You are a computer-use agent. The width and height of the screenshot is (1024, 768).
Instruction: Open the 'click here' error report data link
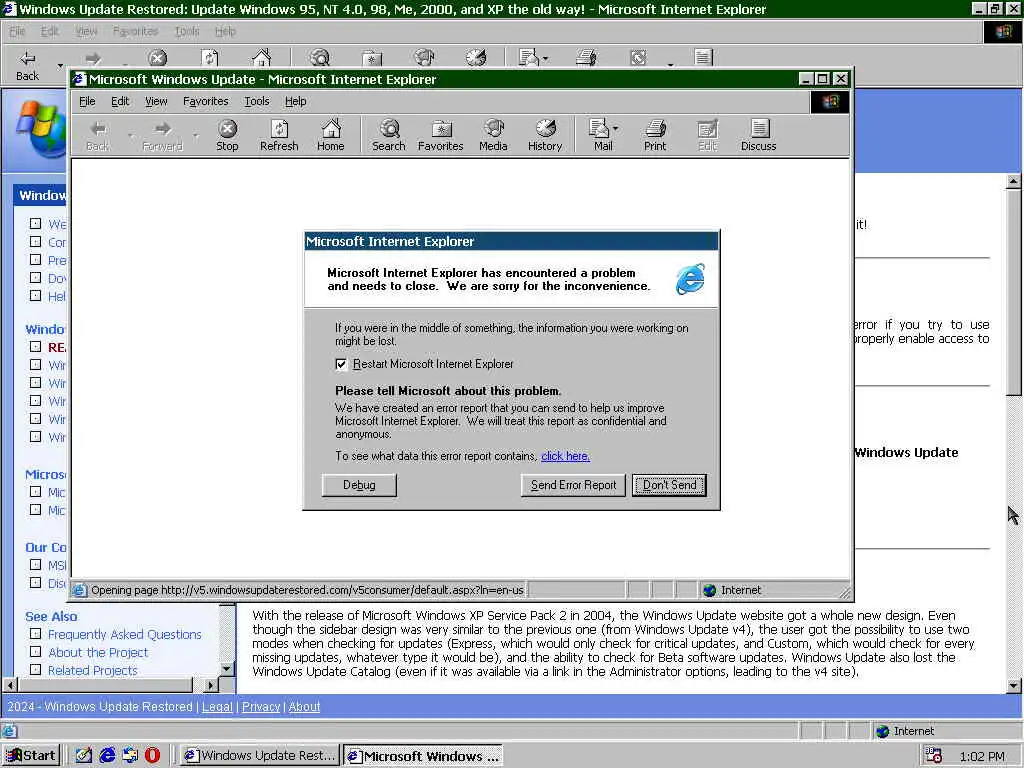point(566,456)
